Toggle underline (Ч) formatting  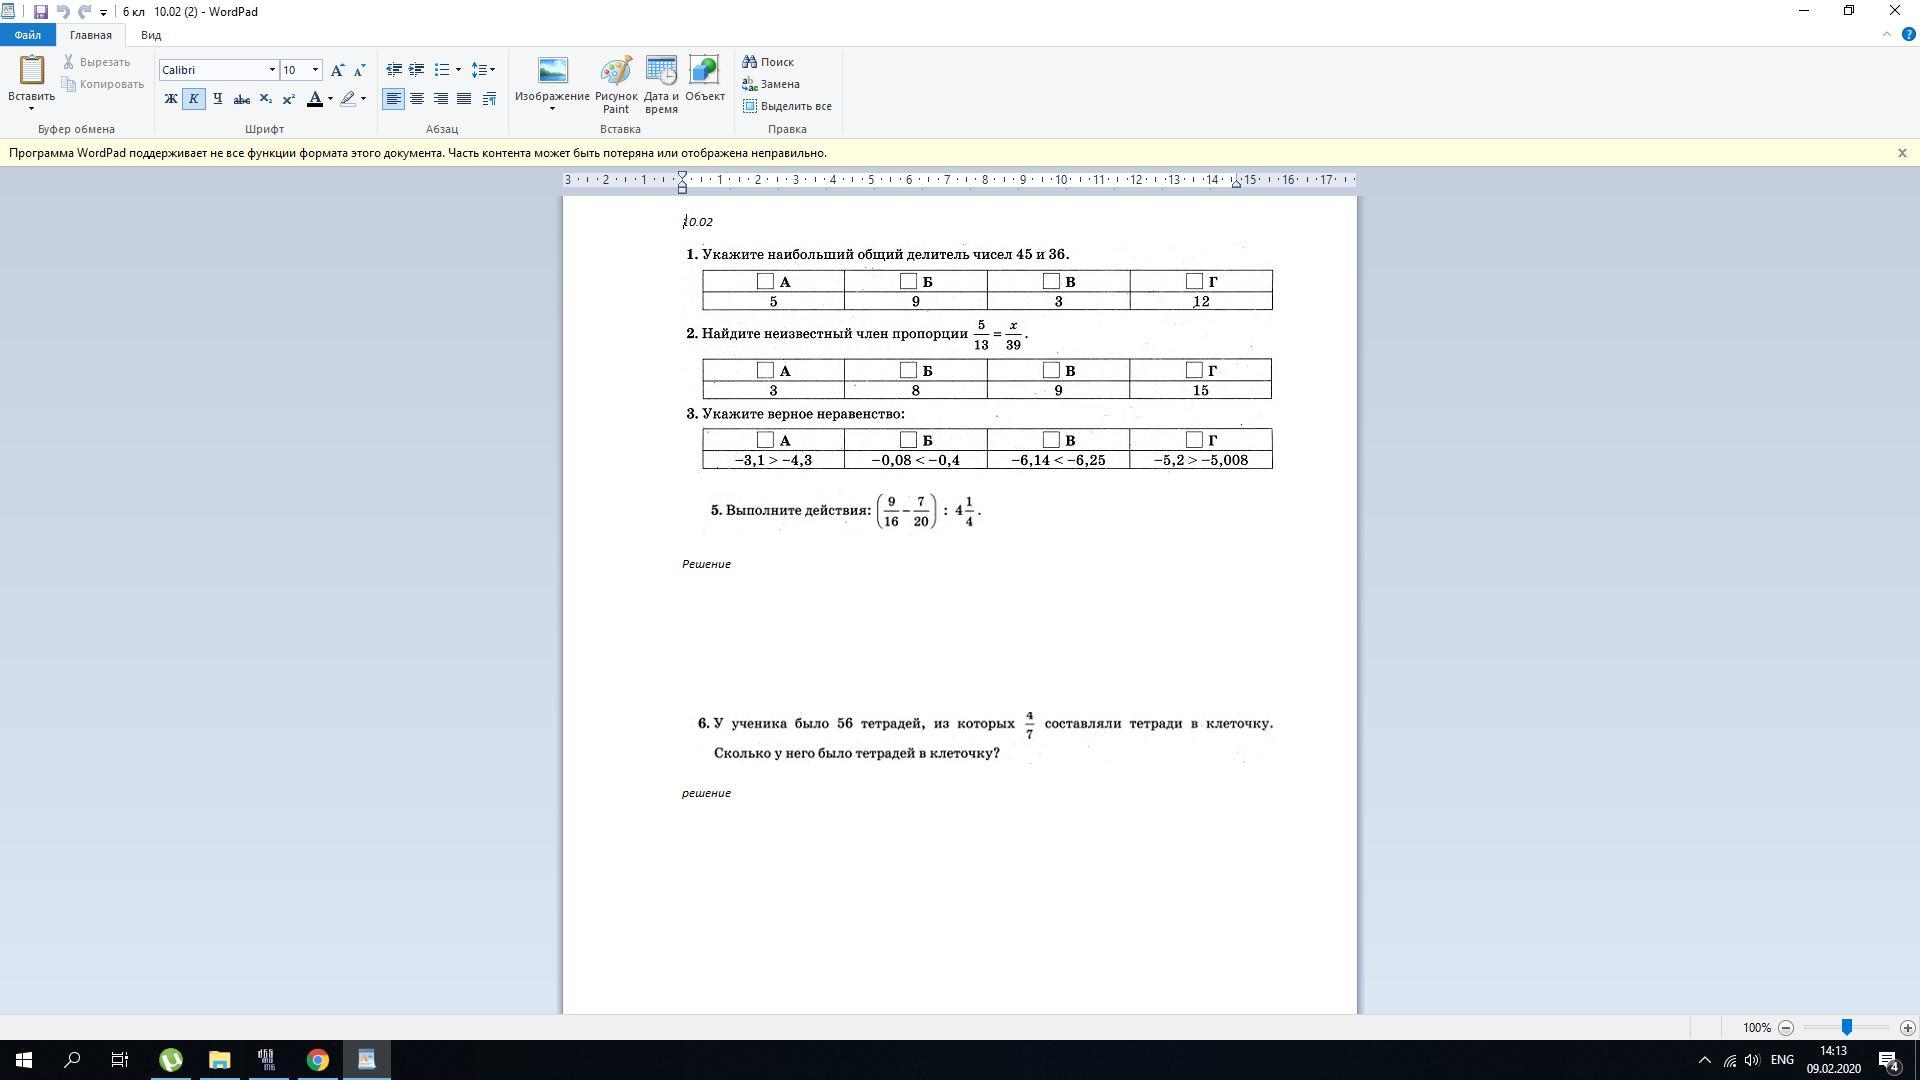click(x=217, y=99)
